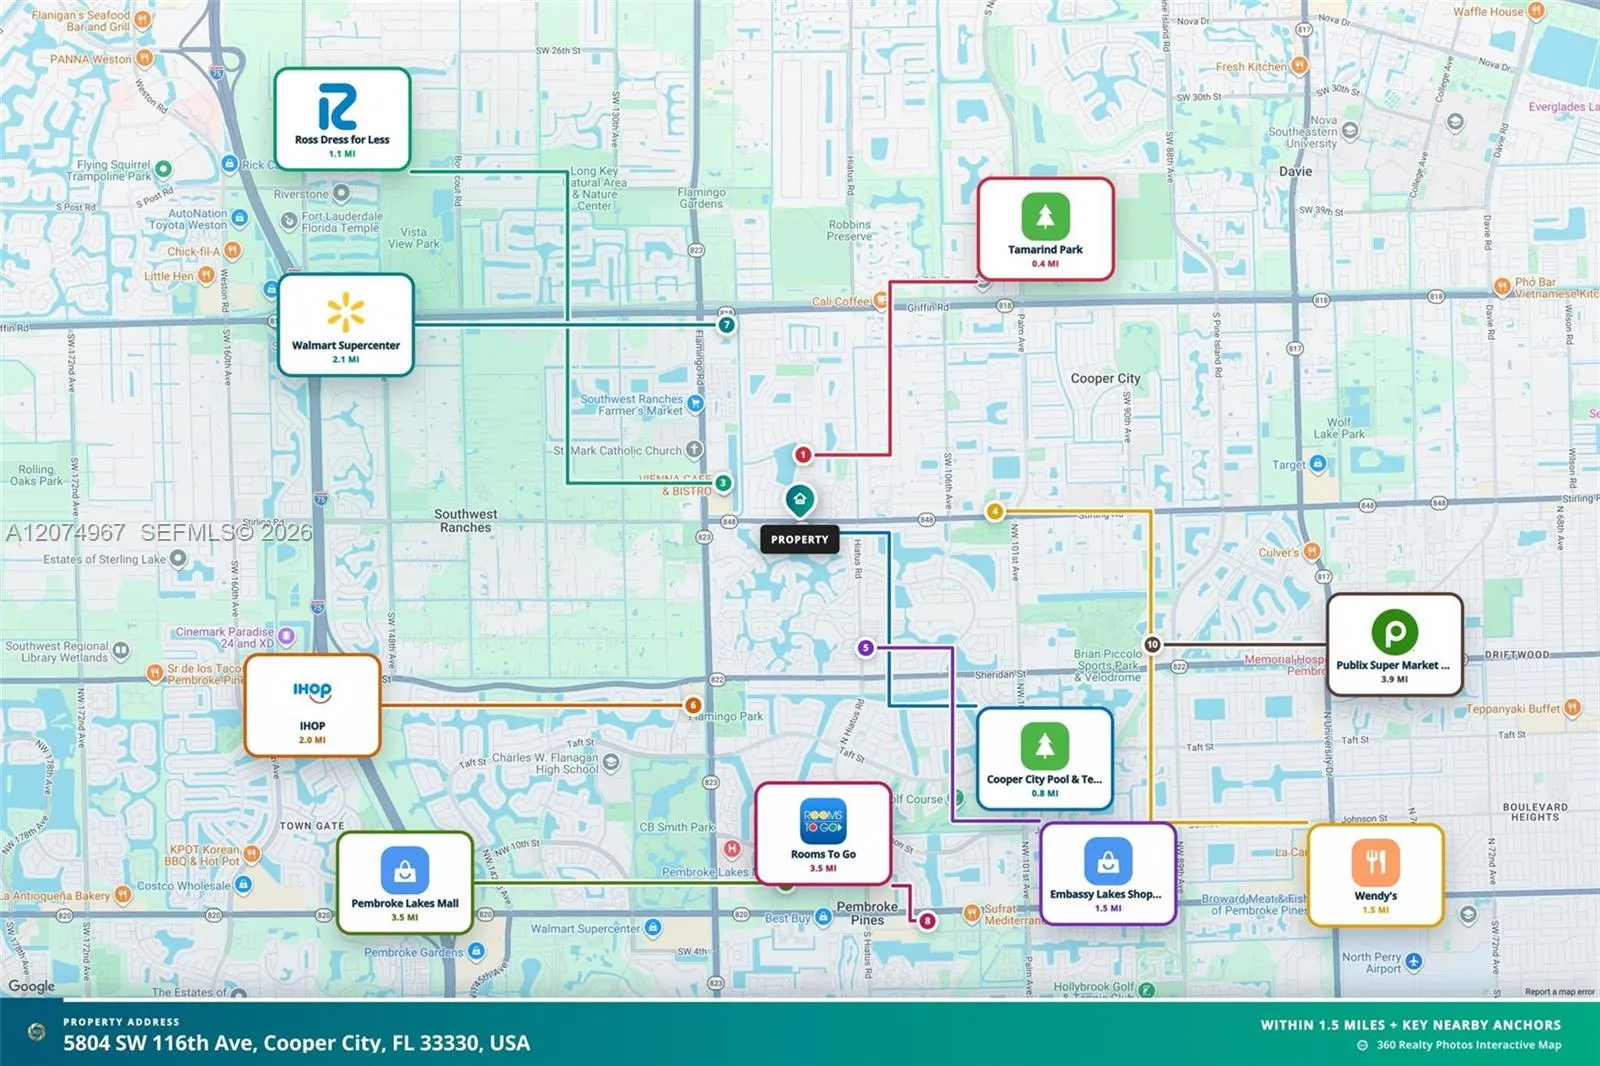Viewport: 1600px width, 1066px height.
Task: Click the Waffle House restaurant pin
Action: (x=1536, y=11)
